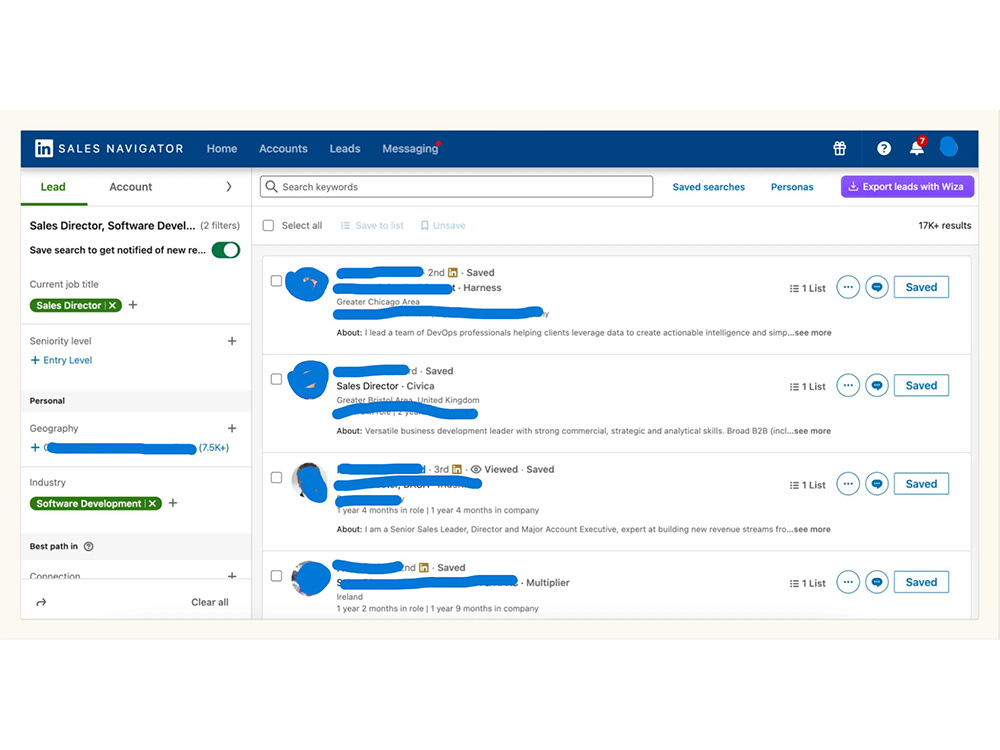The image size is (1000, 750).
Task: Click the 17K+ results count
Action: [x=945, y=225]
